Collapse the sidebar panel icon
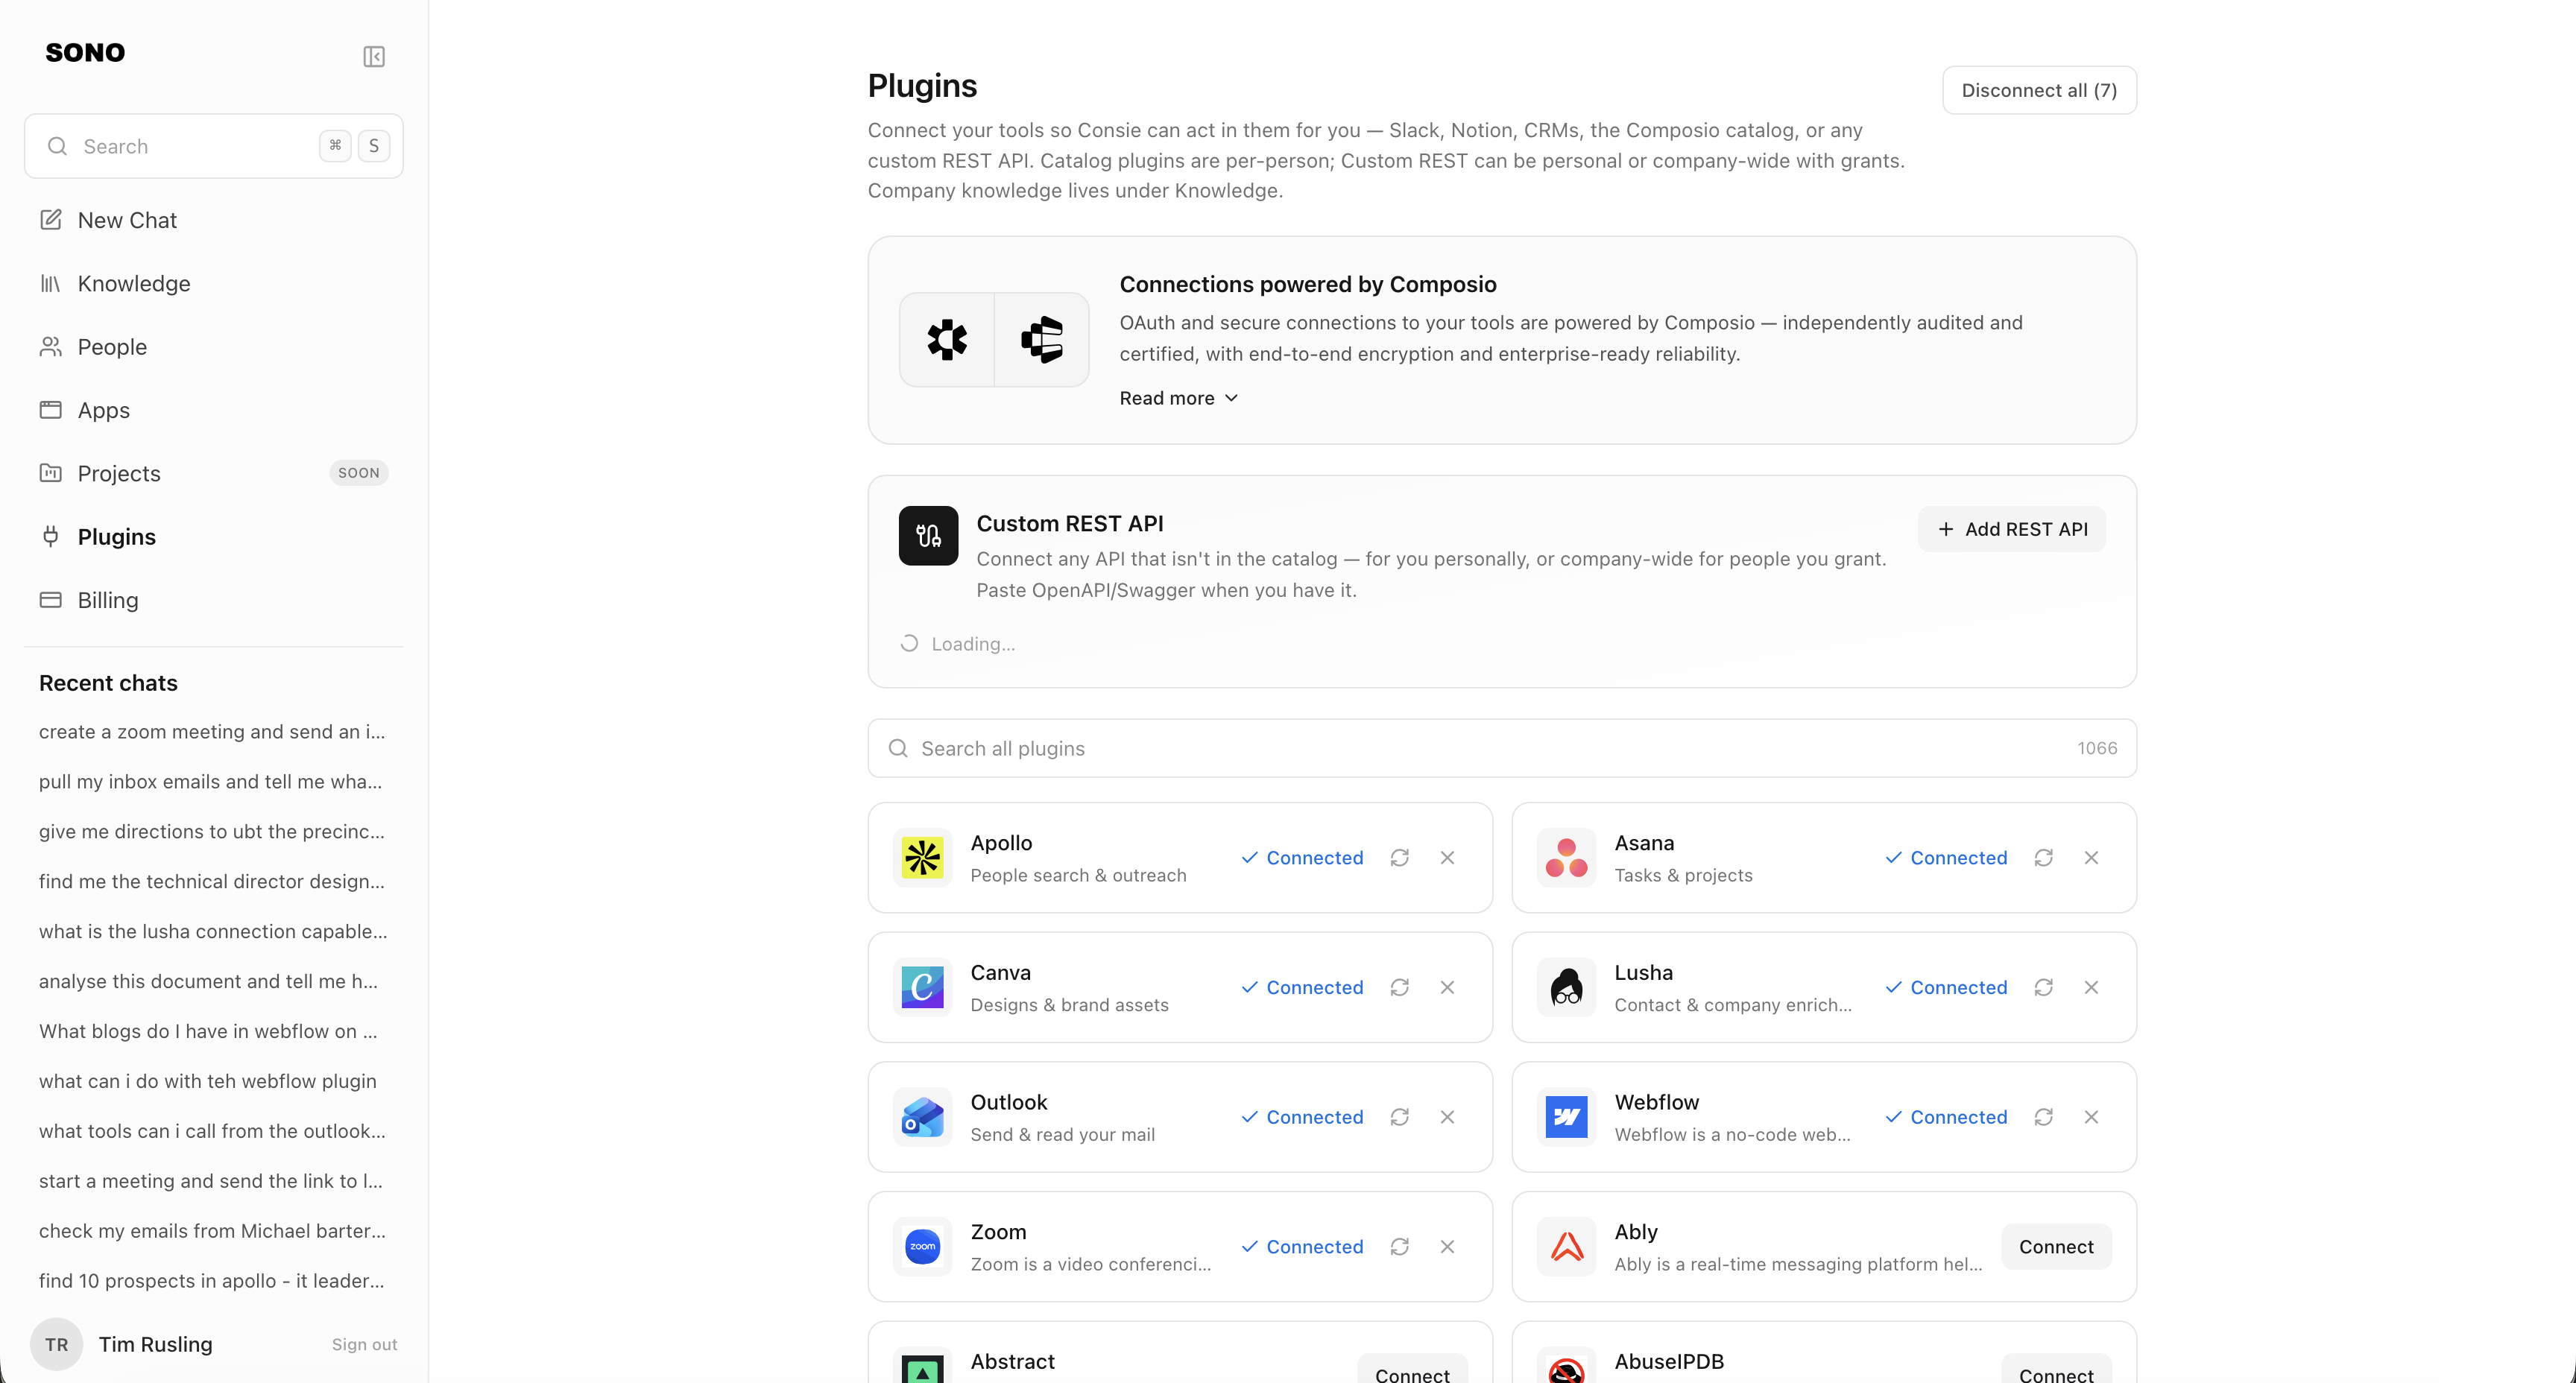 [x=374, y=56]
